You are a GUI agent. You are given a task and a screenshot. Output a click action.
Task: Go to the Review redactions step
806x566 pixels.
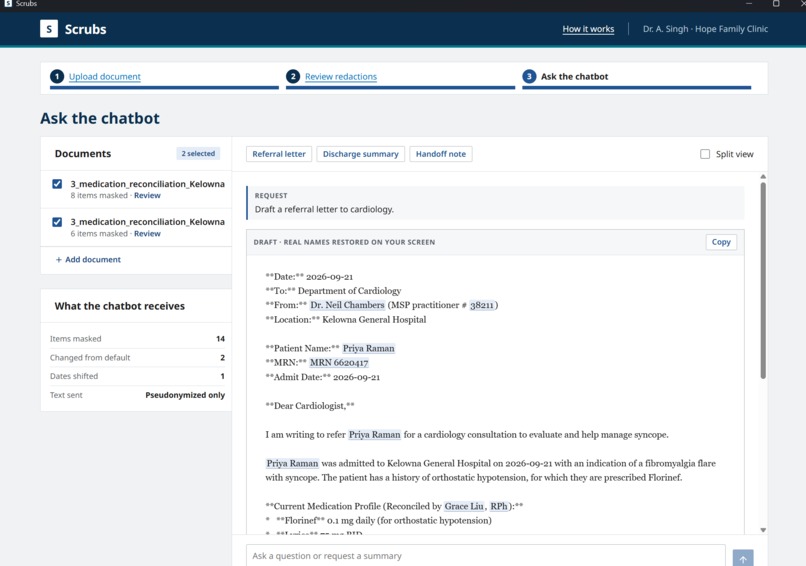pos(341,77)
